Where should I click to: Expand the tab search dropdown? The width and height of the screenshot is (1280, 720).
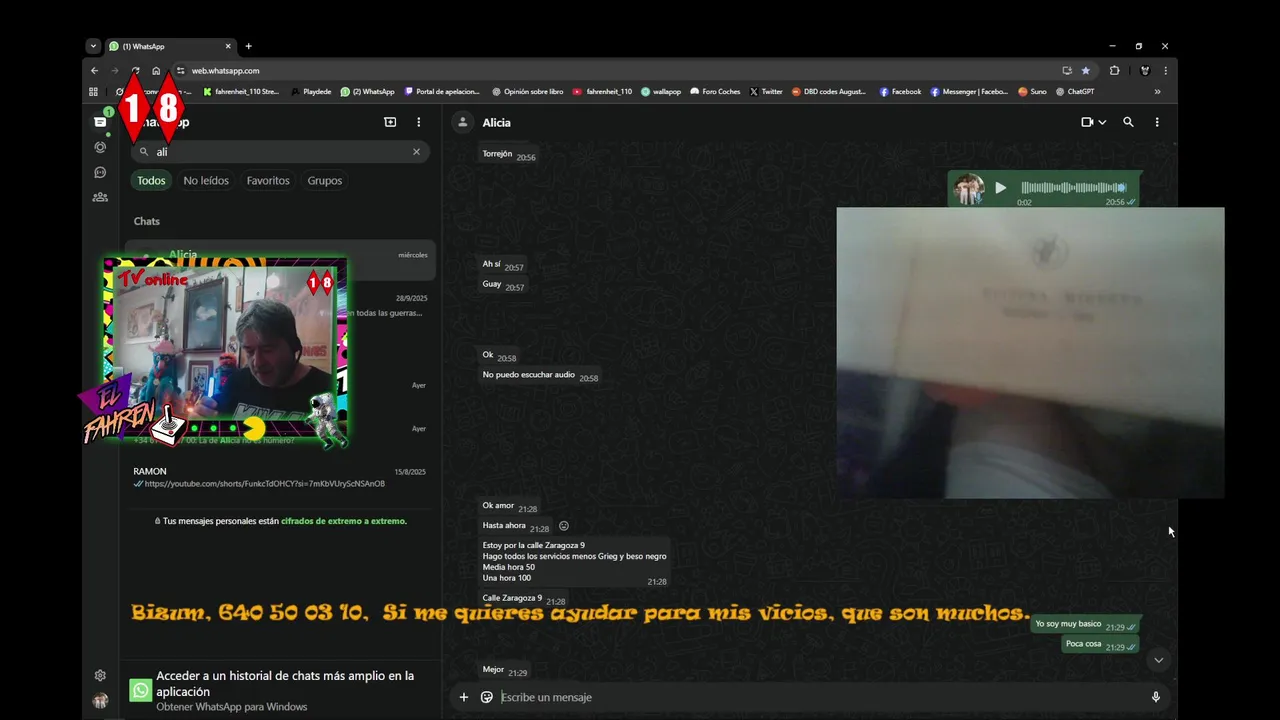click(93, 46)
